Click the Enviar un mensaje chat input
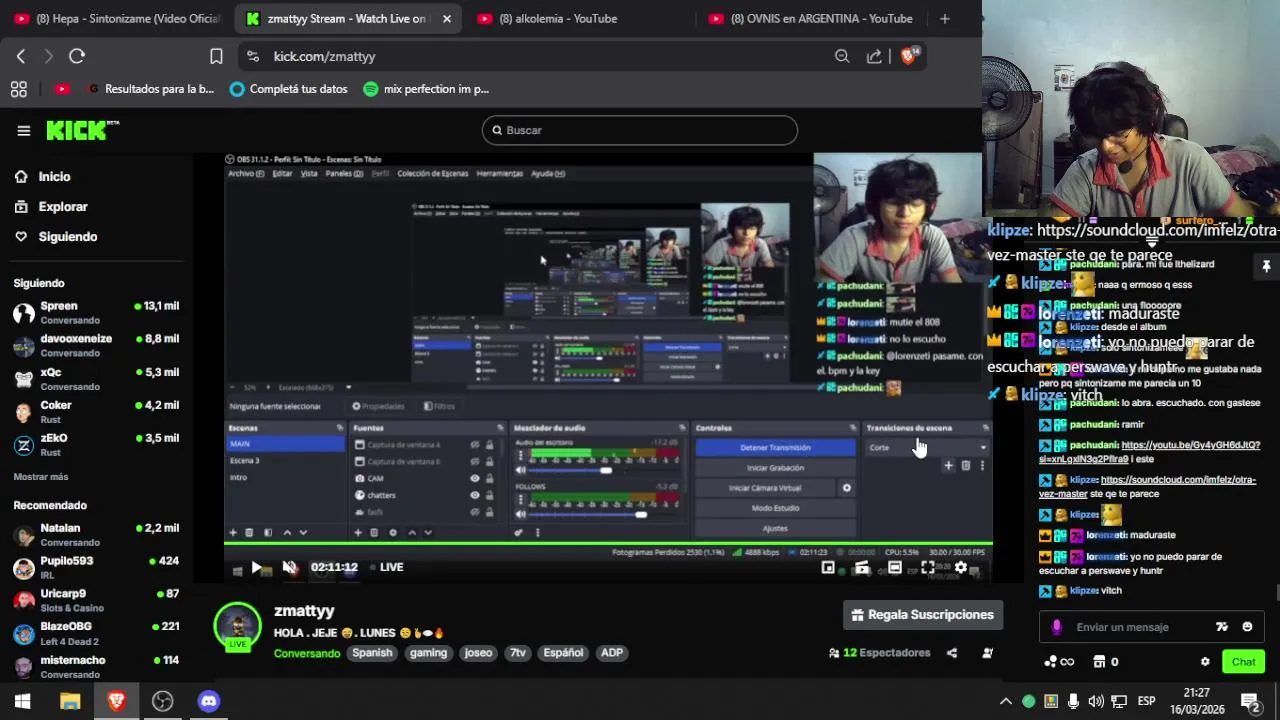 tap(1122, 627)
